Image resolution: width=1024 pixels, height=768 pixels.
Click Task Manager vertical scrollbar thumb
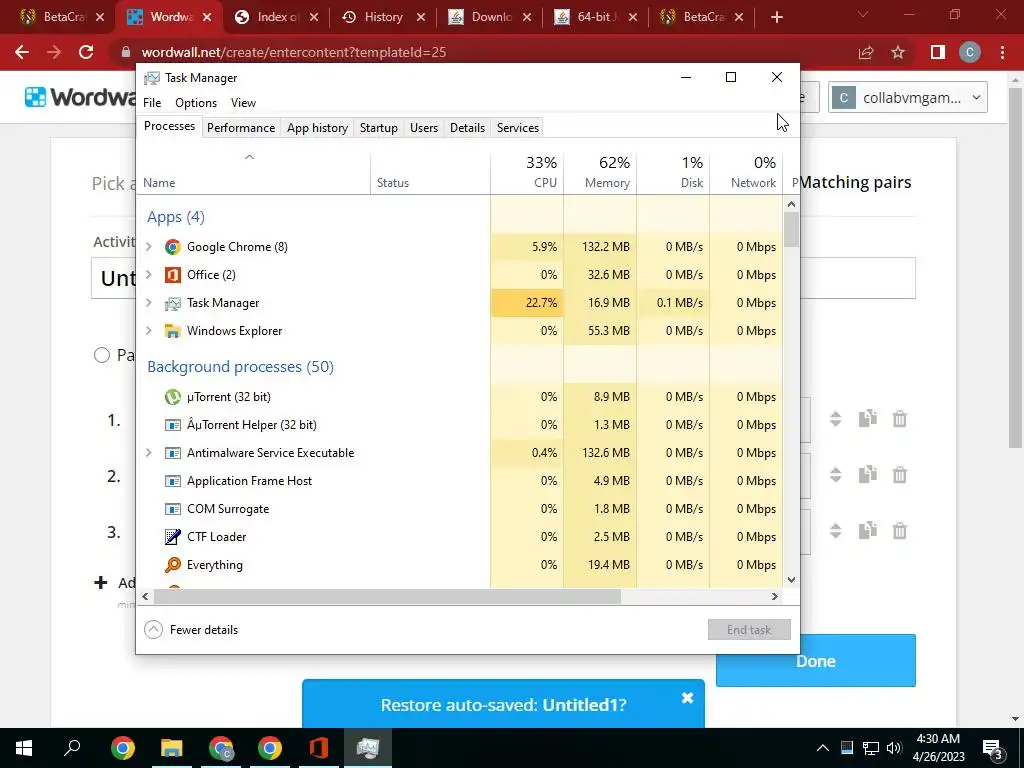click(791, 229)
